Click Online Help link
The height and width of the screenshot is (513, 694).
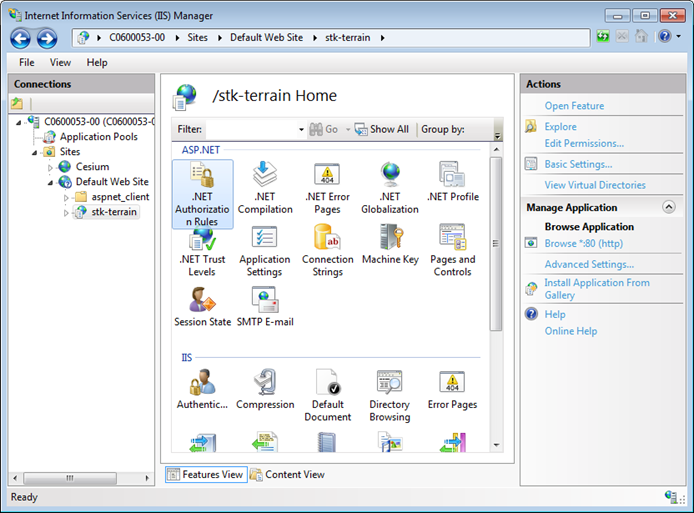click(571, 331)
